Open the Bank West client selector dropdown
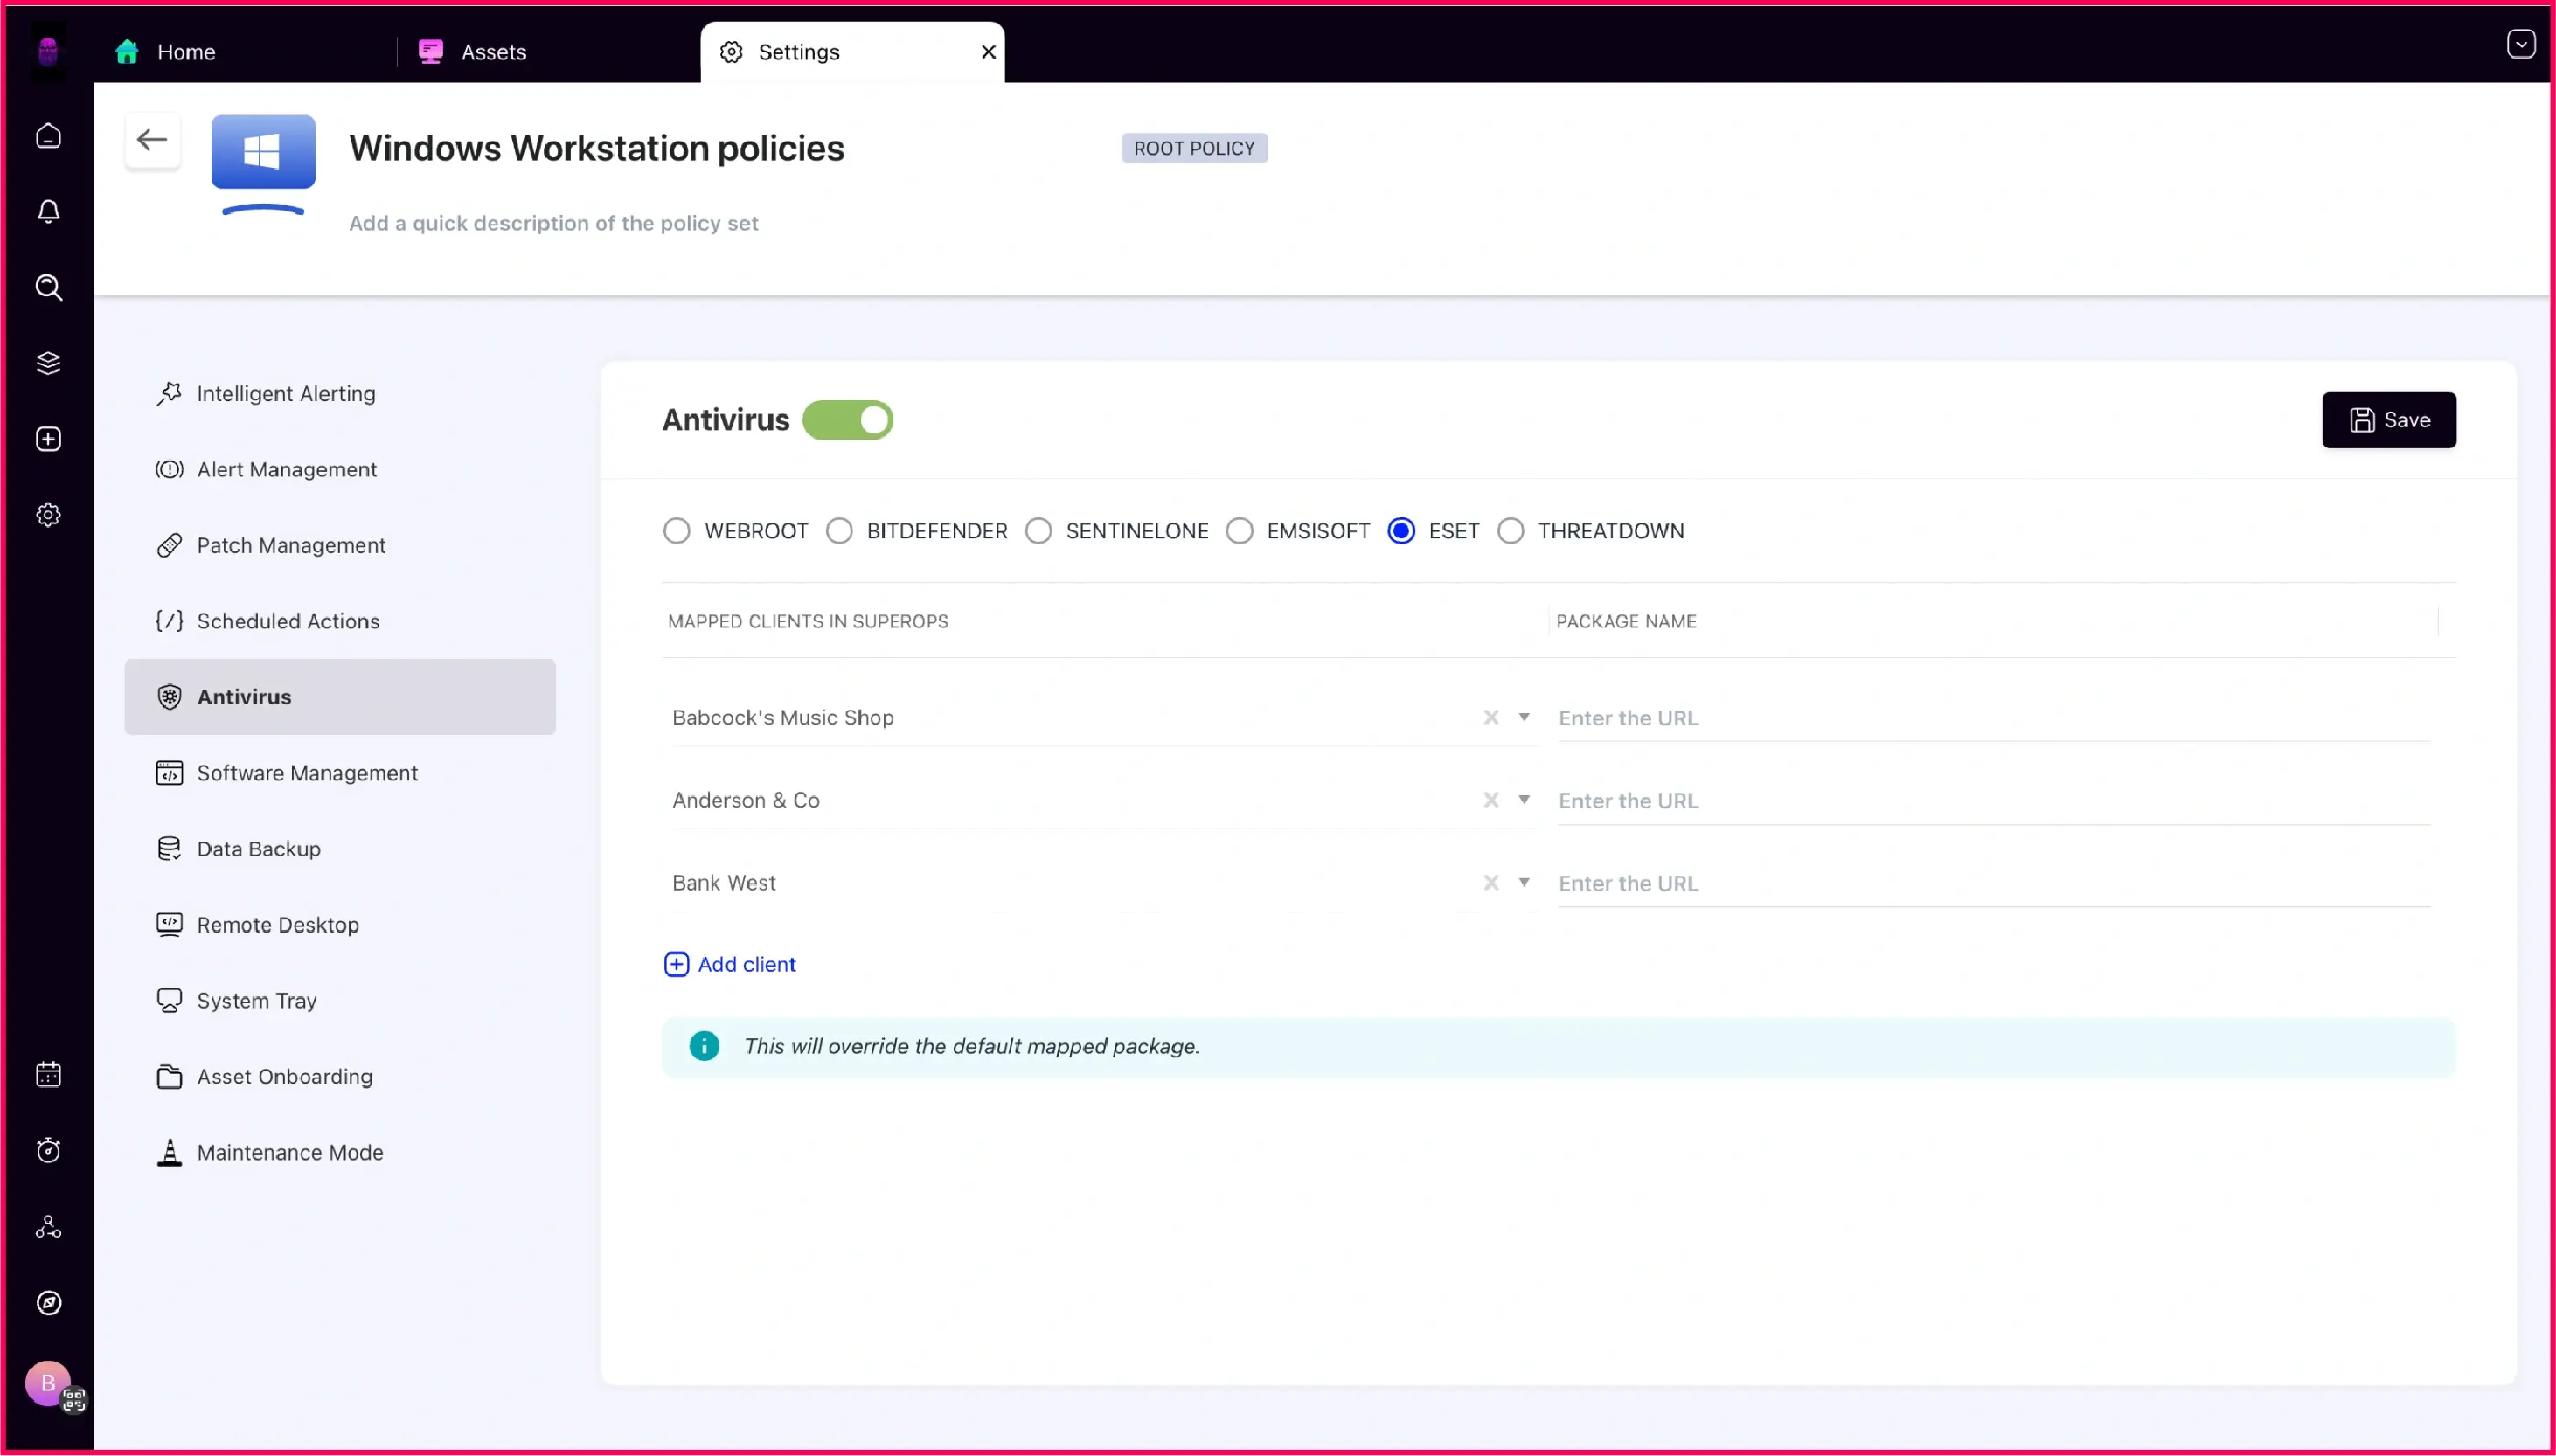2556x1456 pixels. coord(1524,883)
